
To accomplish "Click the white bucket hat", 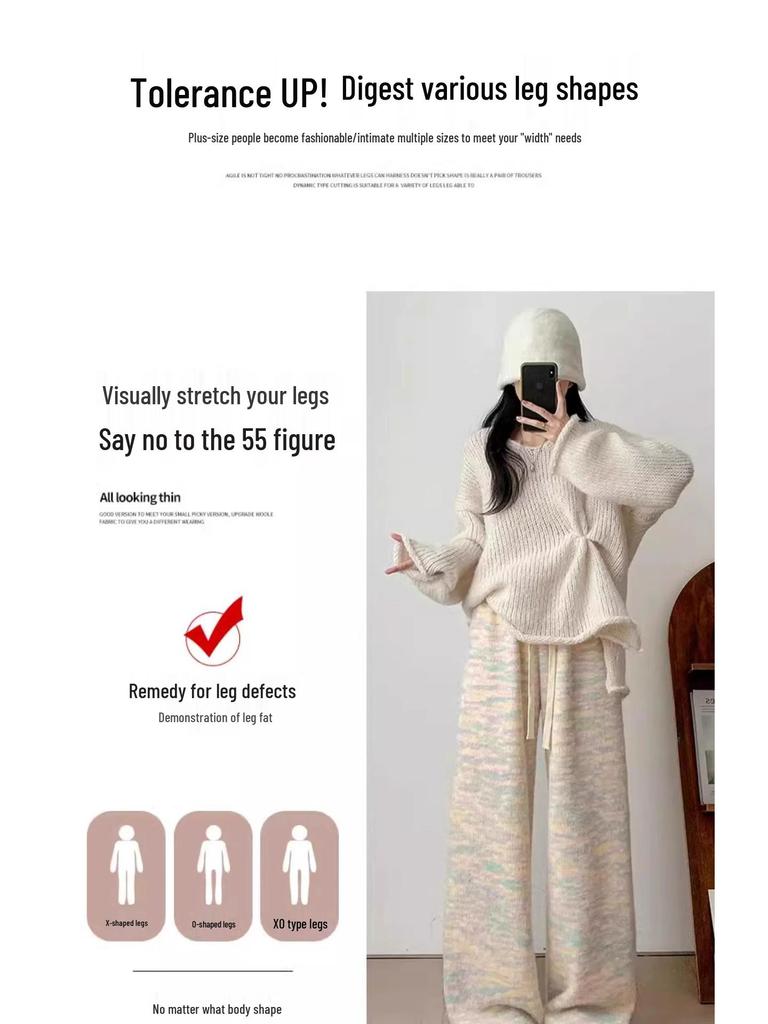I will pyautogui.click(x=541, y=348).
